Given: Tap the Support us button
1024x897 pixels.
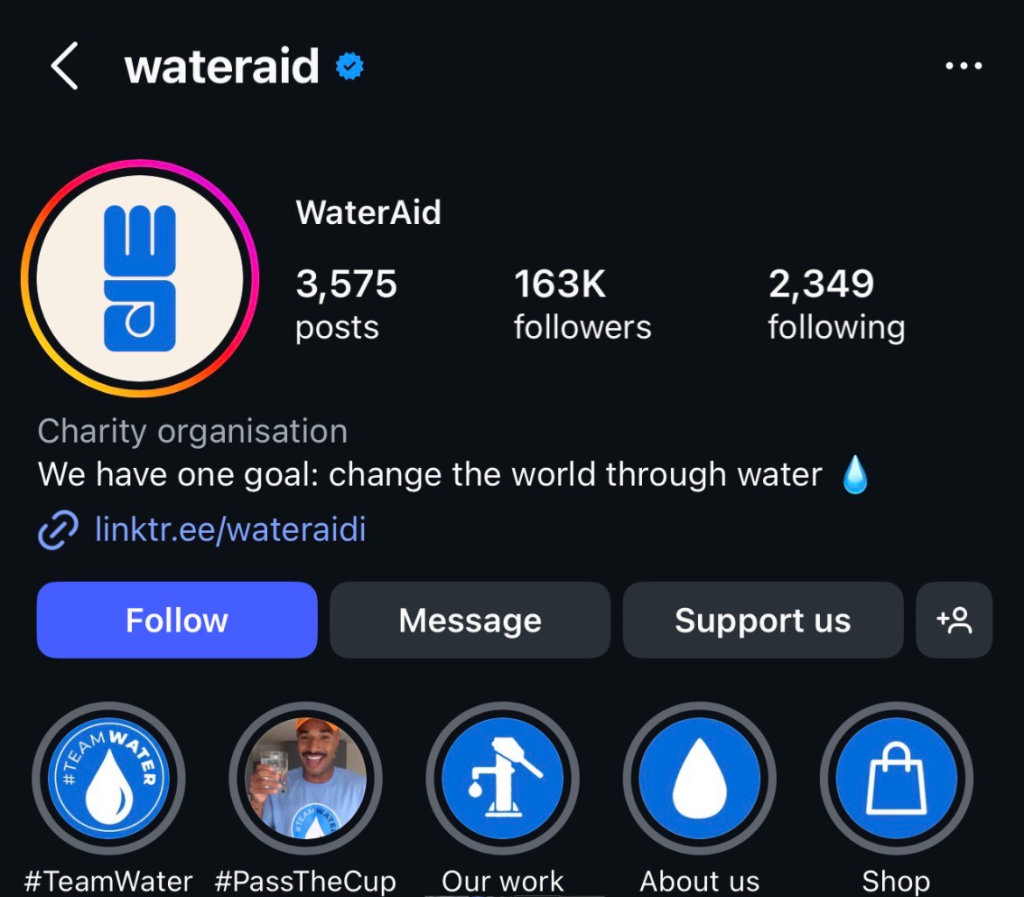Looking at the screenshot, I should coord(762,620).
